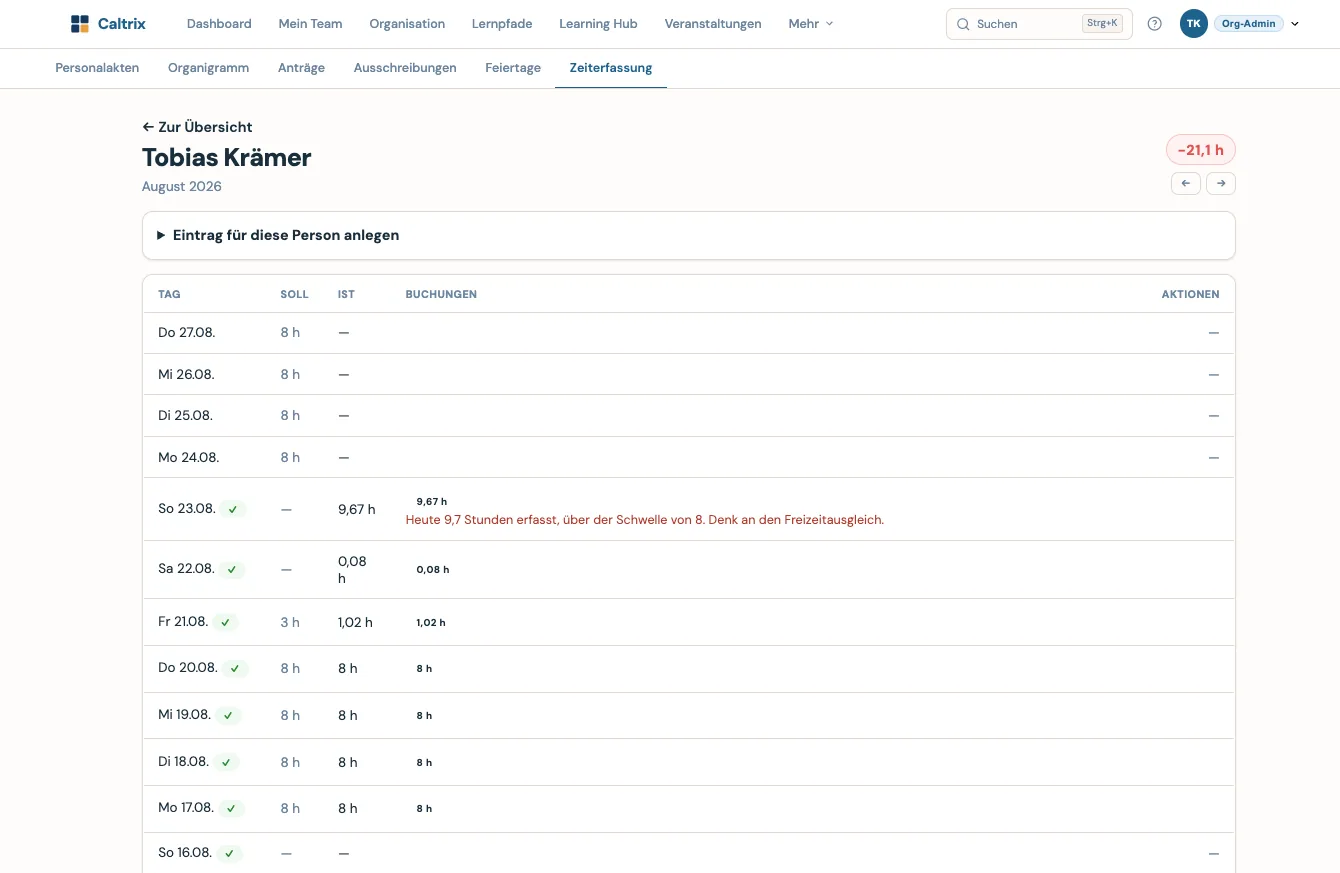Click the TAG column header
The width and height of the screenshot is (1340, 873).
pyautogui.click(x=169, y=294)
